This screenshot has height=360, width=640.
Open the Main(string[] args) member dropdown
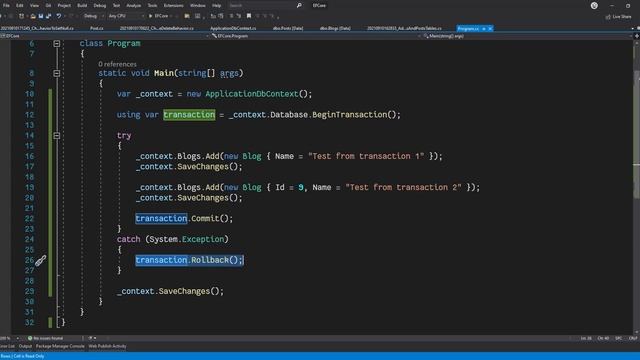pos(527,36)
